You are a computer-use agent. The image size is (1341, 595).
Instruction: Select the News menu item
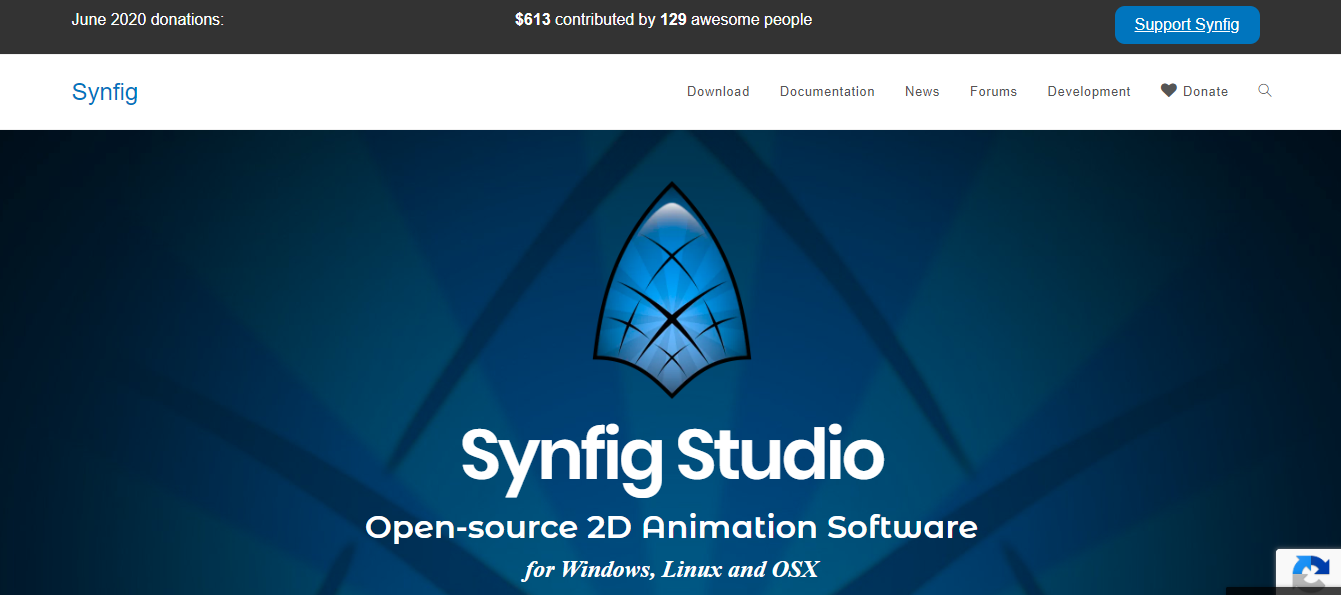[922, 91]
